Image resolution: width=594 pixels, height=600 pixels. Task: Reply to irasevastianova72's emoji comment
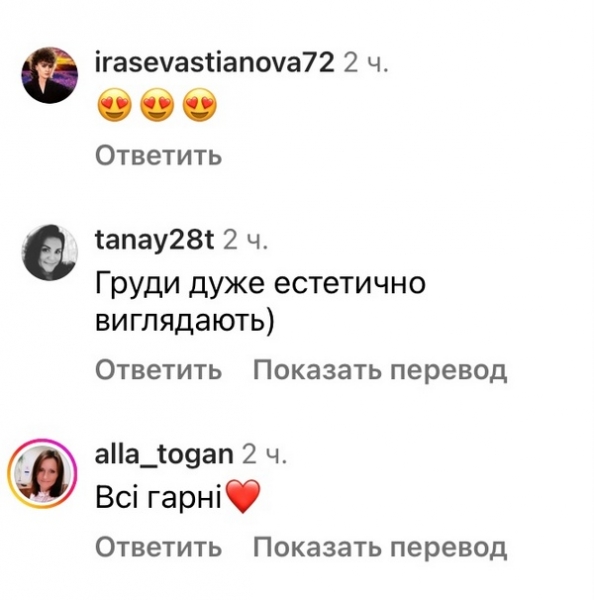[158, 155]
